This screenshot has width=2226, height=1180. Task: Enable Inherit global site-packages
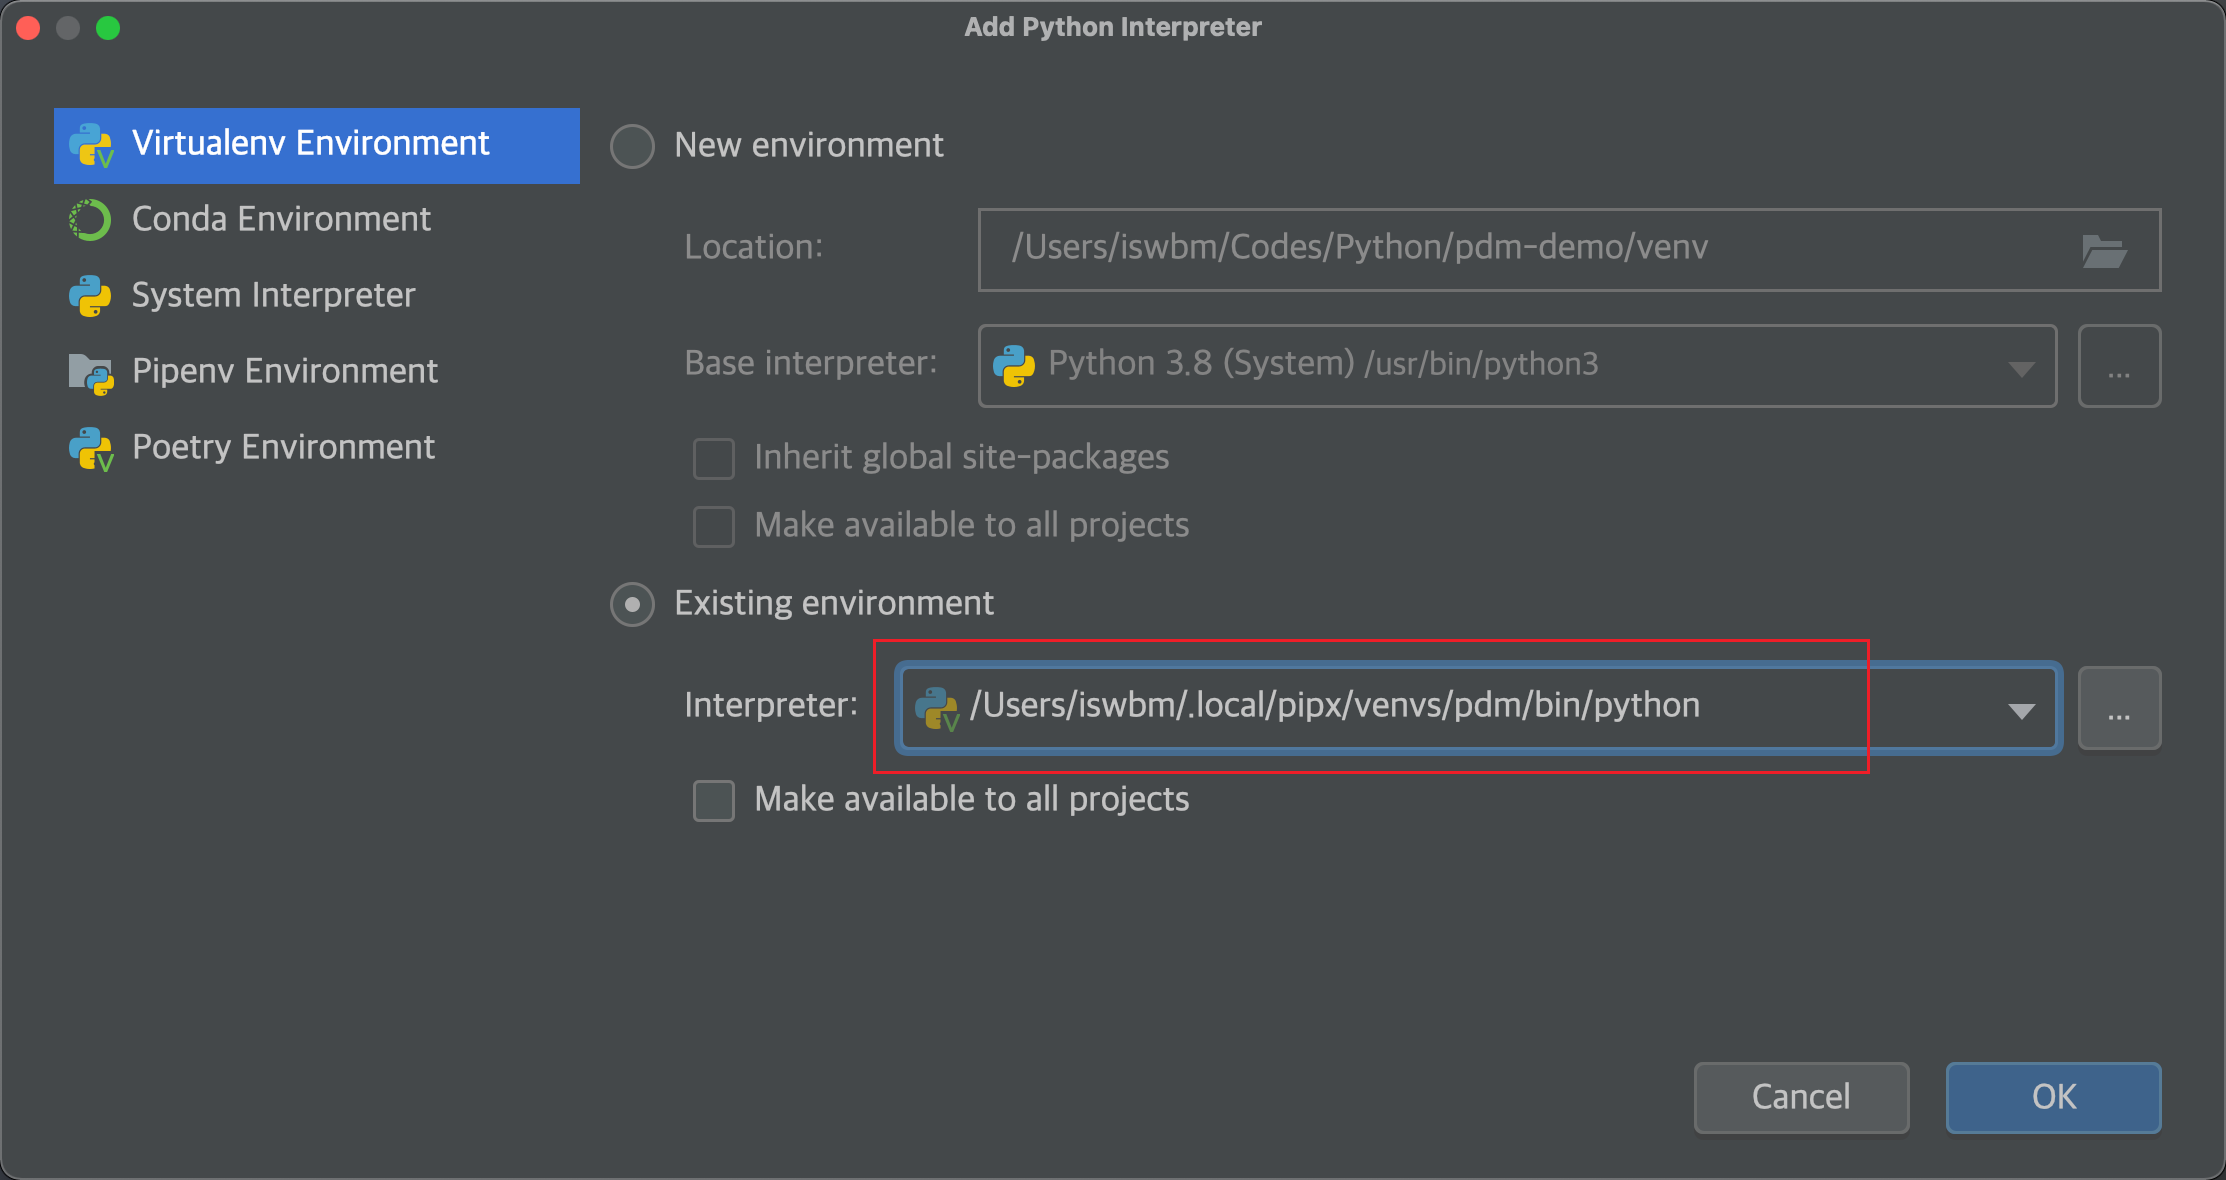[x=714, y=459]
